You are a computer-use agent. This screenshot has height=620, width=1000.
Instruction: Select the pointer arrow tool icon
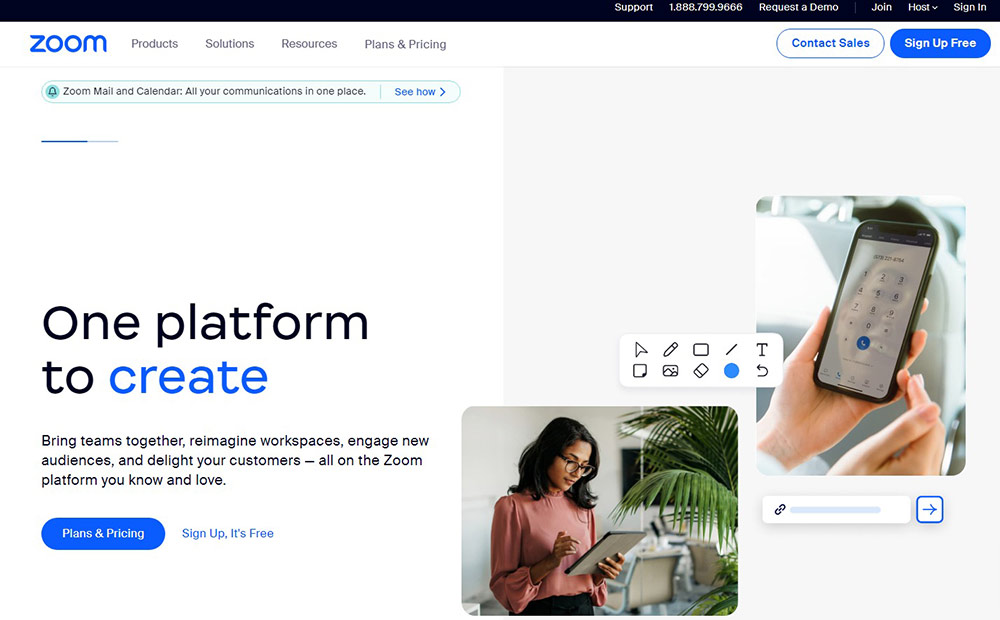(640, 350)
